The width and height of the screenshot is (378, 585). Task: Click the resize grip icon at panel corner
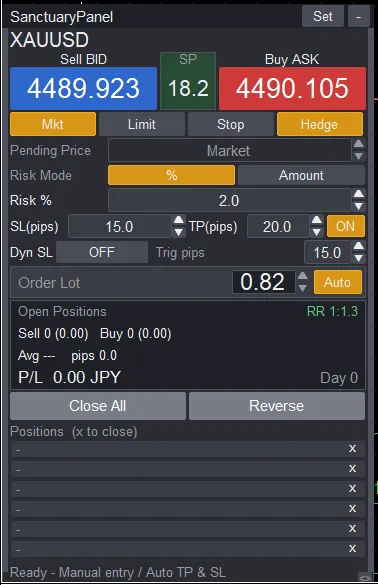[365, 577]
